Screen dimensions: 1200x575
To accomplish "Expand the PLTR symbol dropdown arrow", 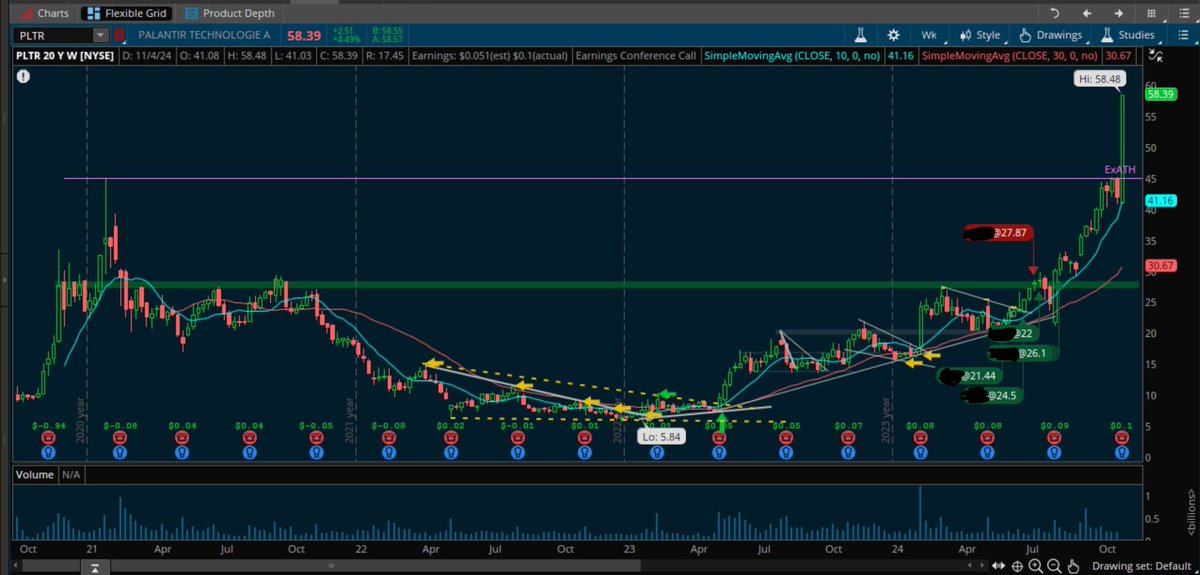I will click(x=101, y=35).
